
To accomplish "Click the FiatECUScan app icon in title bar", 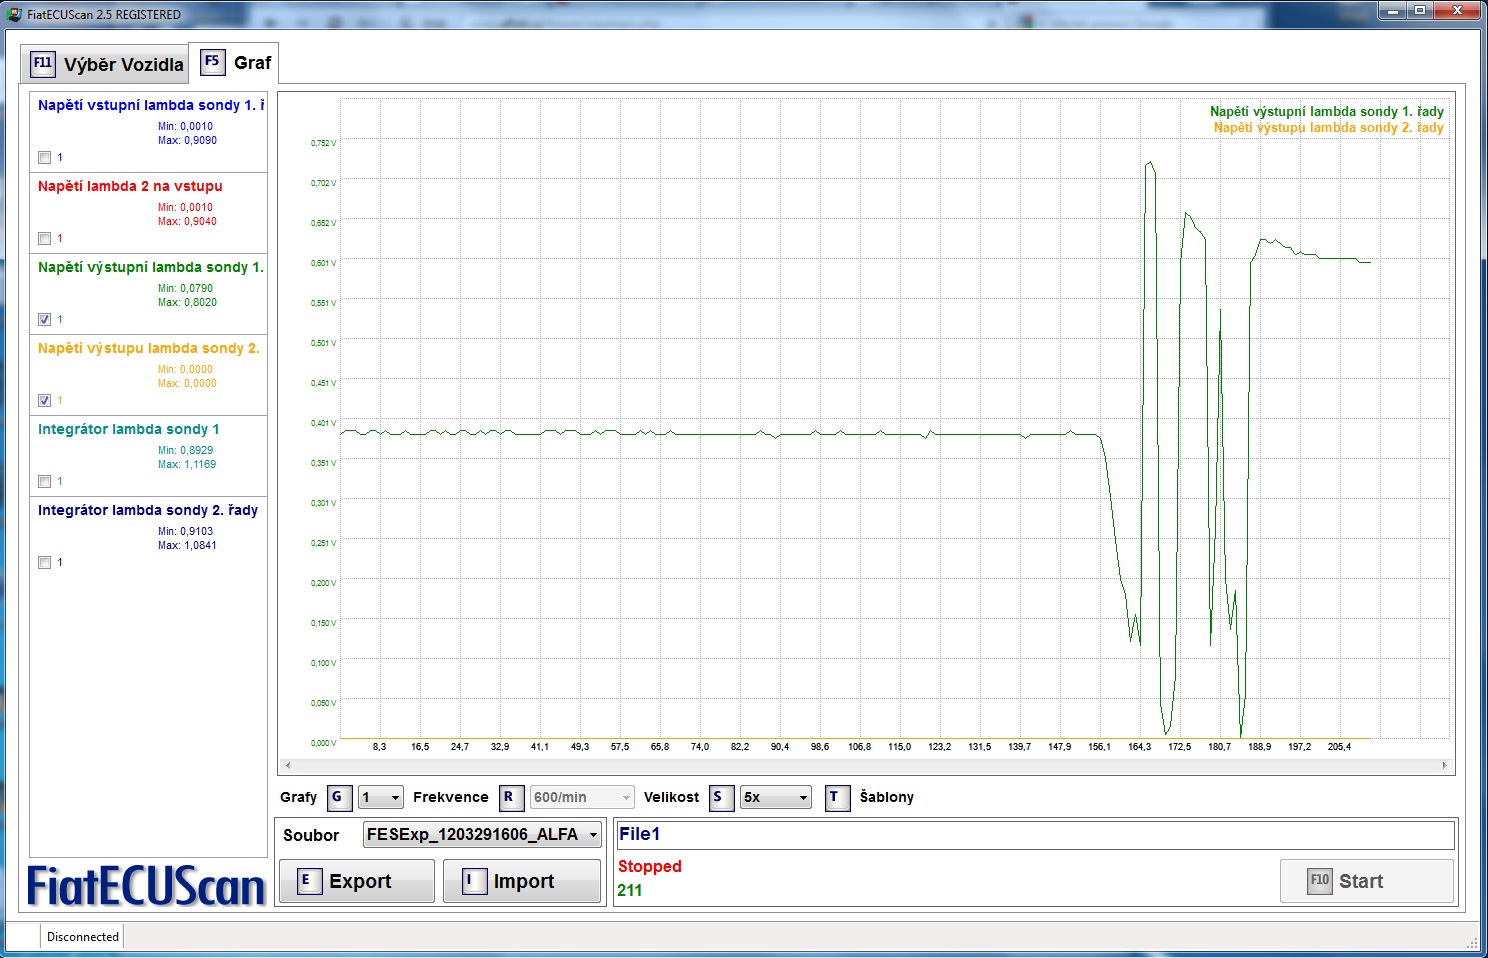I will click(x=14, y=14).
